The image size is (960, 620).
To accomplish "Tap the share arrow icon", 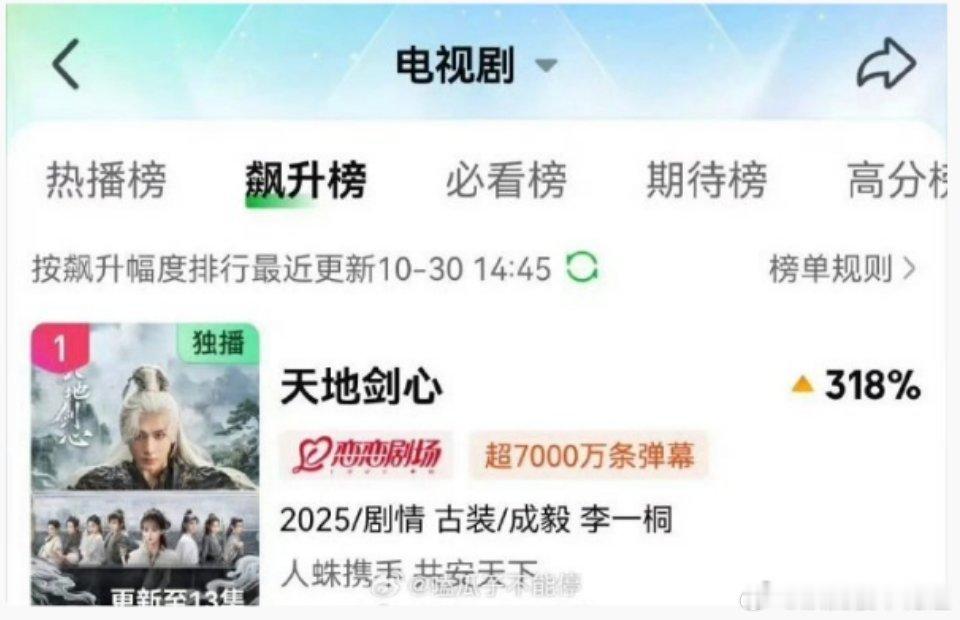I will coord(886,63).
